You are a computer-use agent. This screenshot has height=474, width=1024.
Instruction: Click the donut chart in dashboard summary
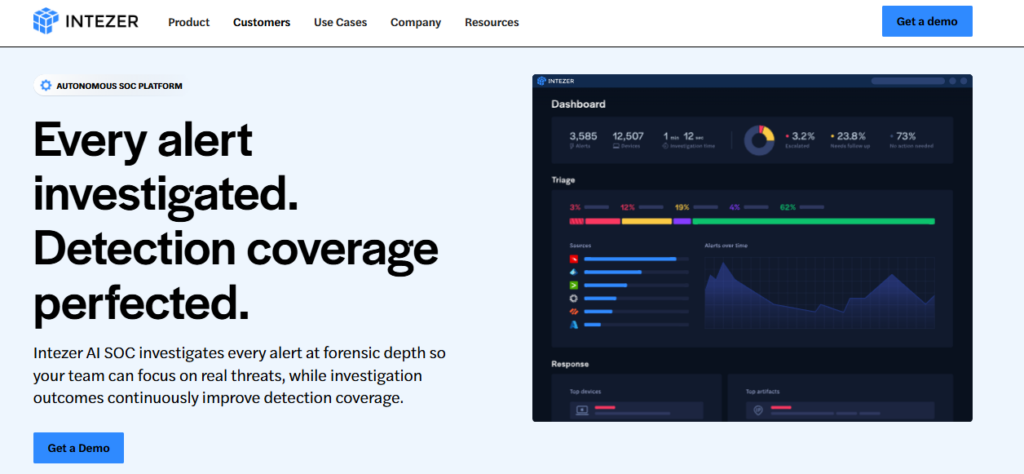point(759,140)
